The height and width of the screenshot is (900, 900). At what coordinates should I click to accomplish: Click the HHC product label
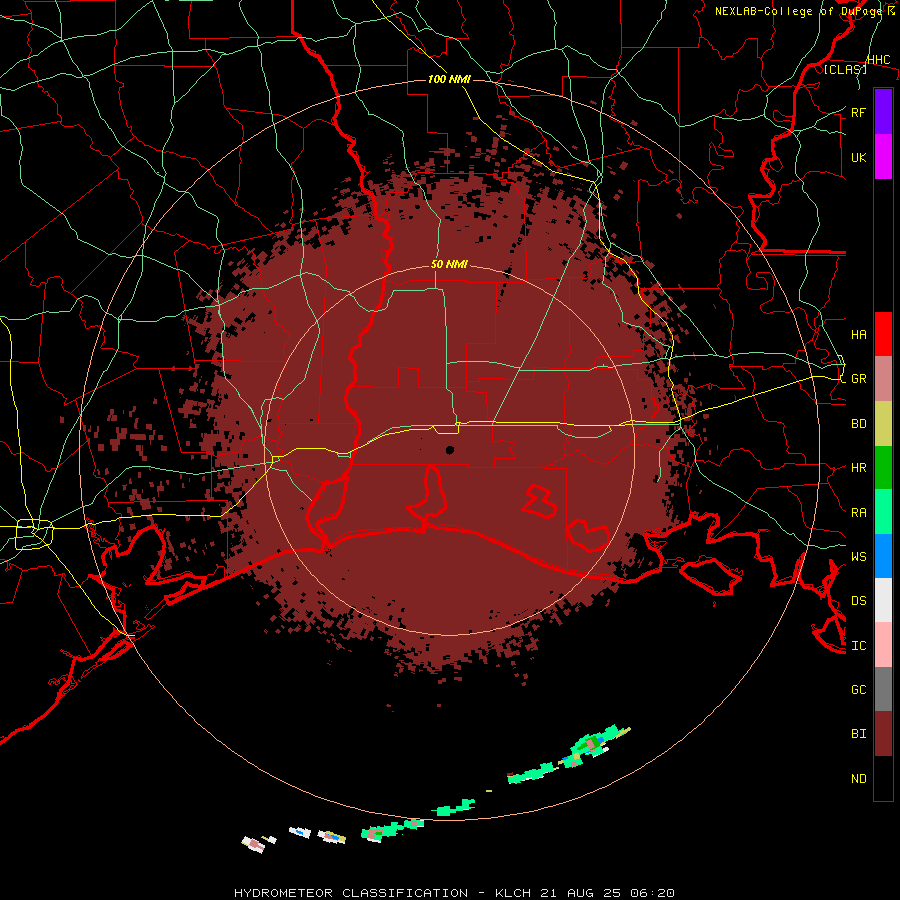(878, 60)
